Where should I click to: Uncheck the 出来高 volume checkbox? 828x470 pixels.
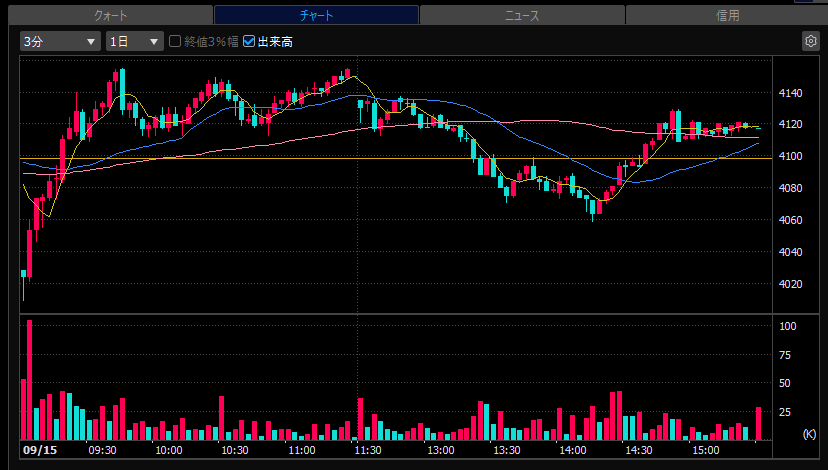[x=249, y=41]
